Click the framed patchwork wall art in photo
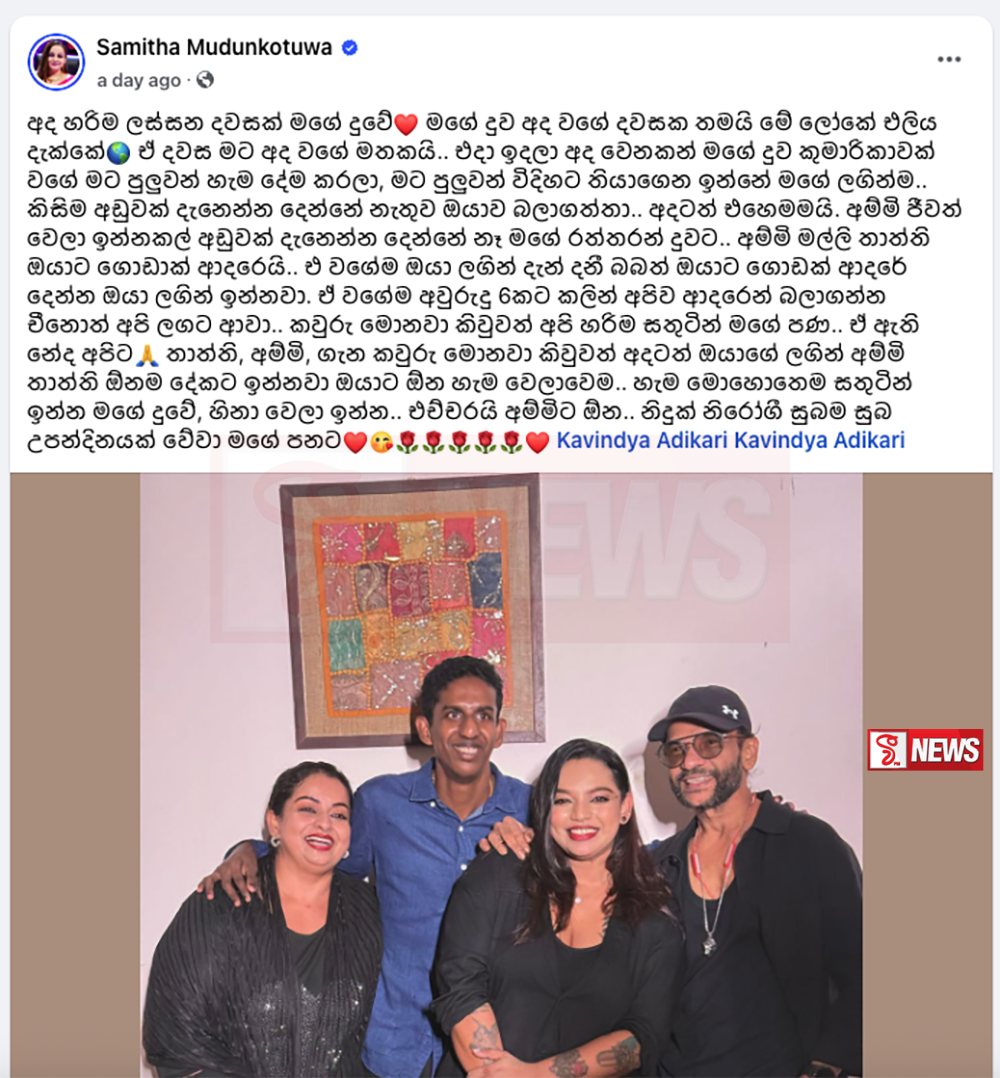1000x1078 pixels. click(411, 610)
